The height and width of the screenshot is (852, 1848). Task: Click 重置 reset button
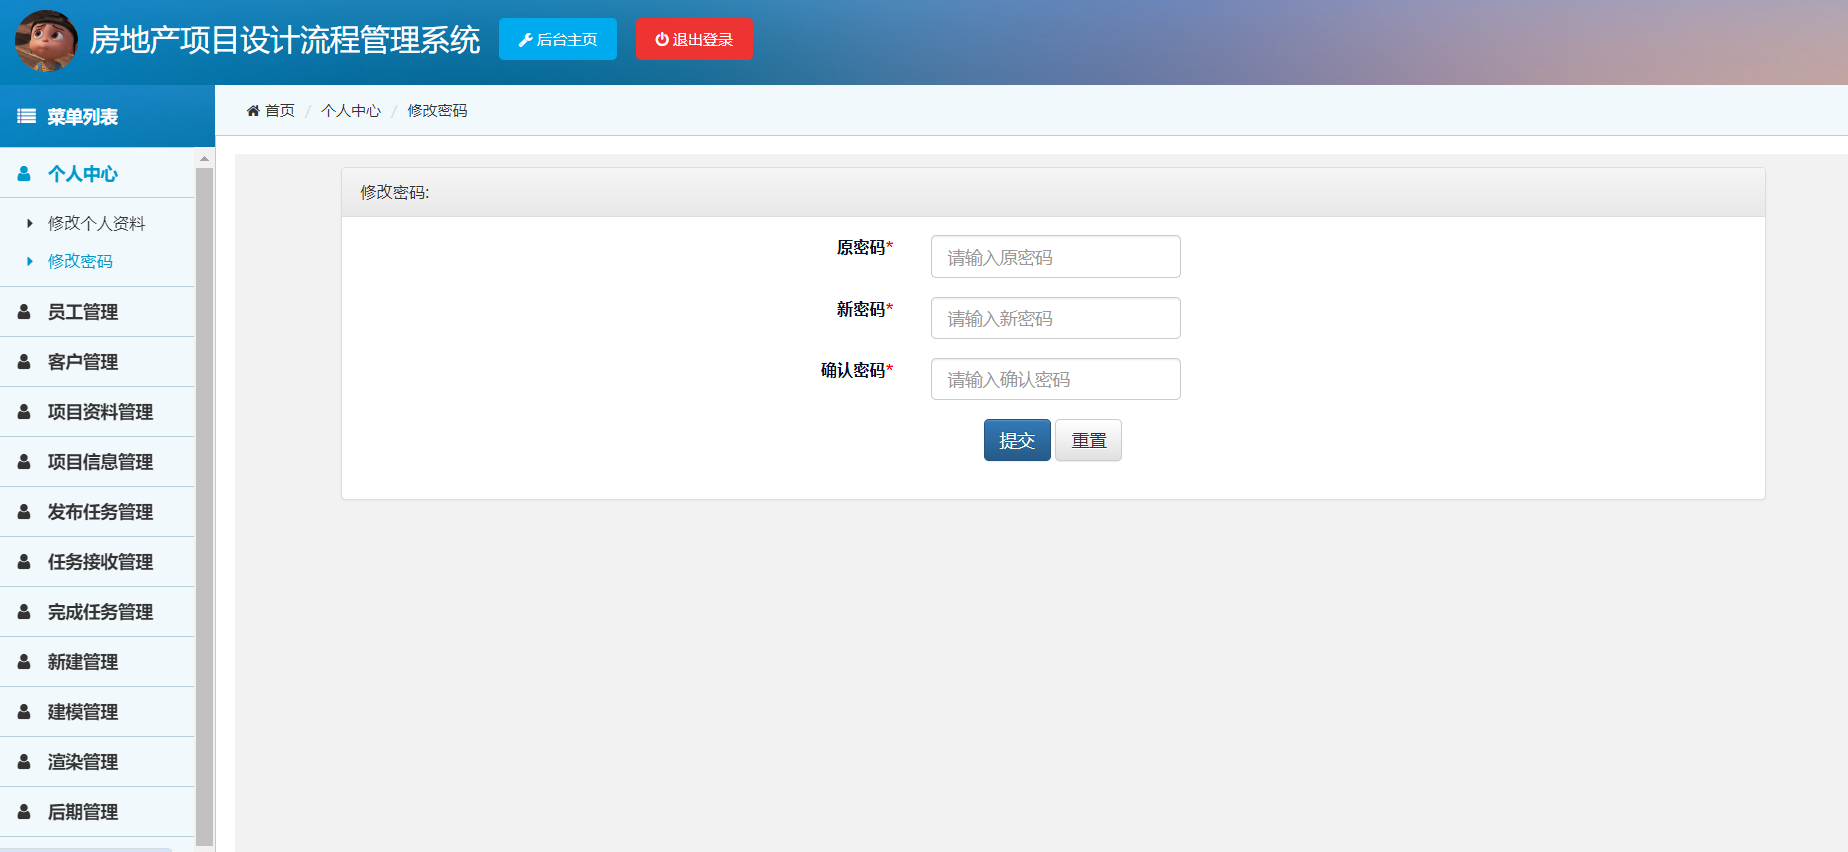tap(1088, 440)
